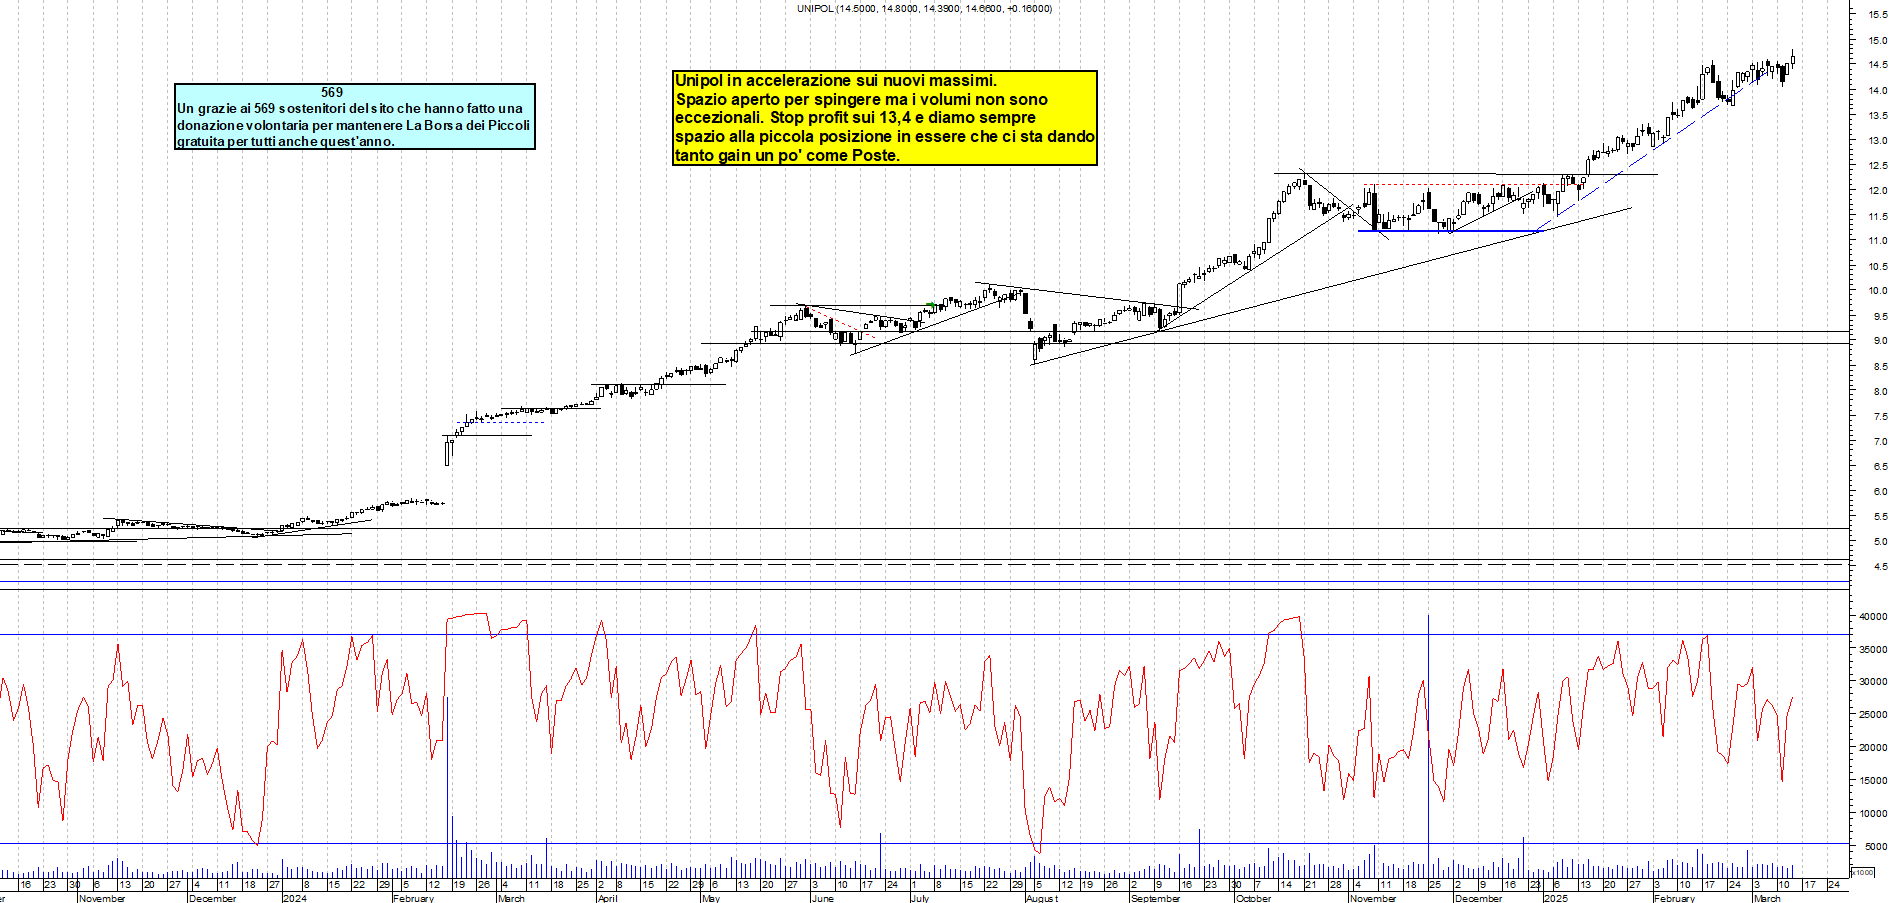1890x903 pixels.
Task: Click the '2024' year label on the time axis
Action: [295, 898]
